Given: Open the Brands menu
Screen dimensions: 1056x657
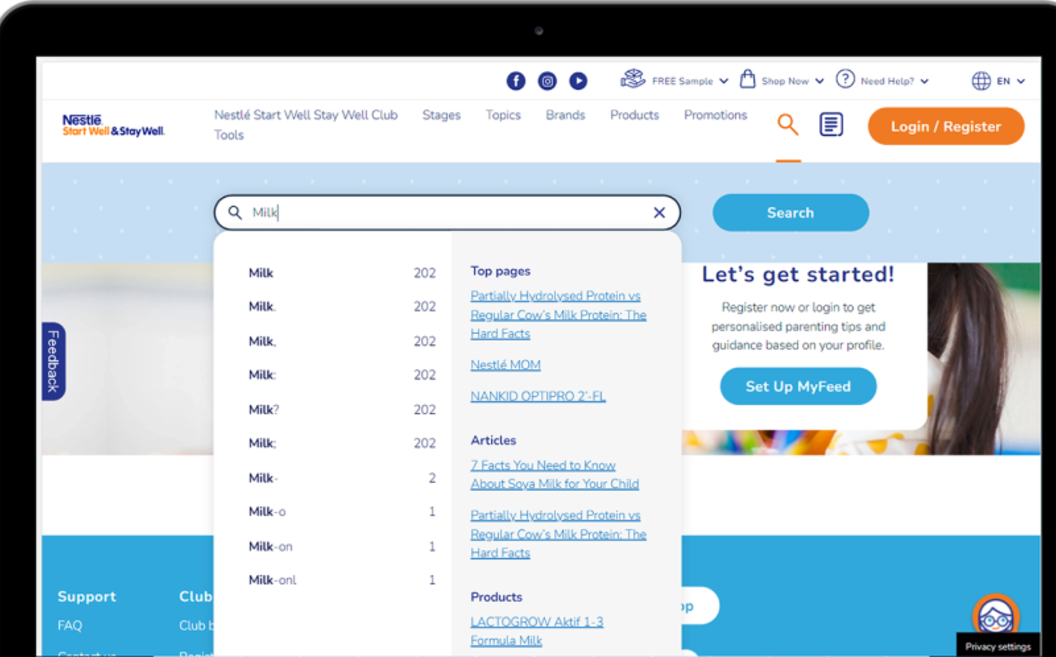Looking at the screenshot, I should (x=565, y=115).
